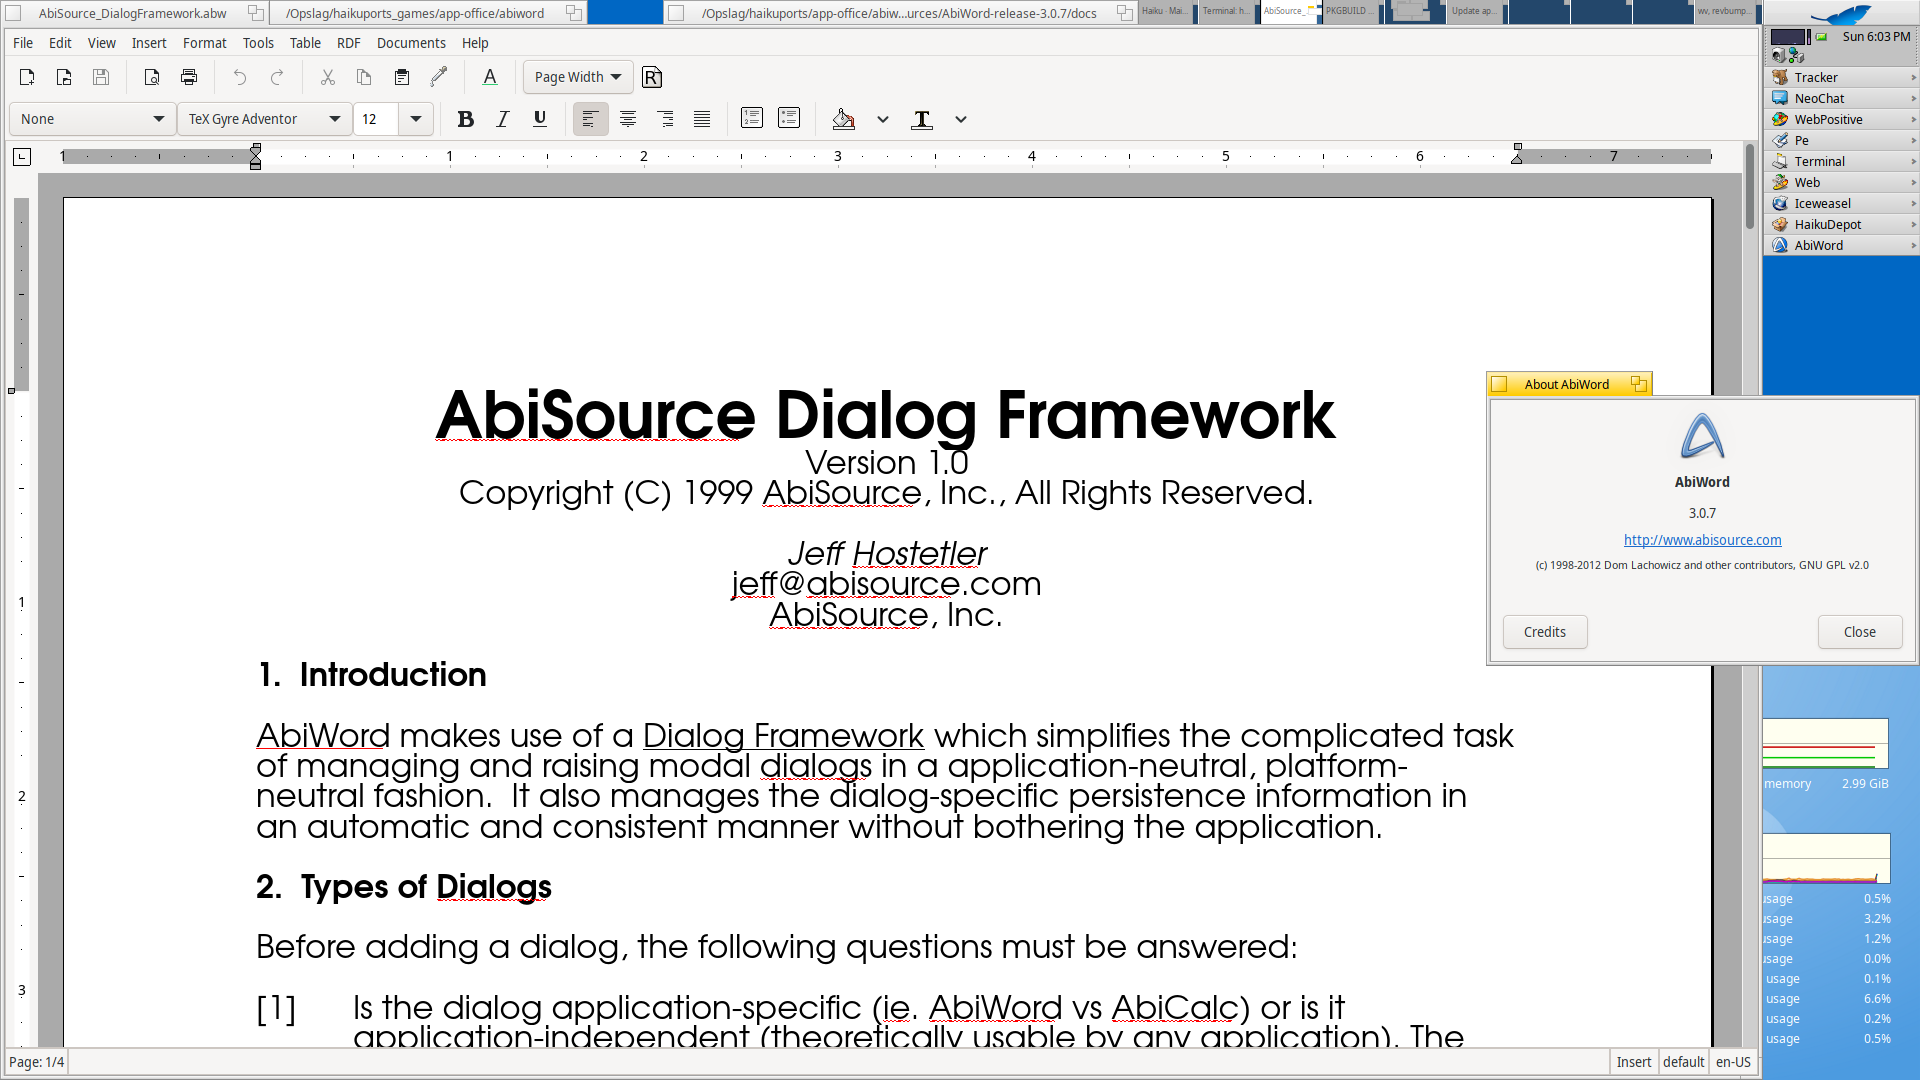Viewport: 1920px width, 1080px height.
Task: Toggle bold formatting
Action: (x=465, y=119)
